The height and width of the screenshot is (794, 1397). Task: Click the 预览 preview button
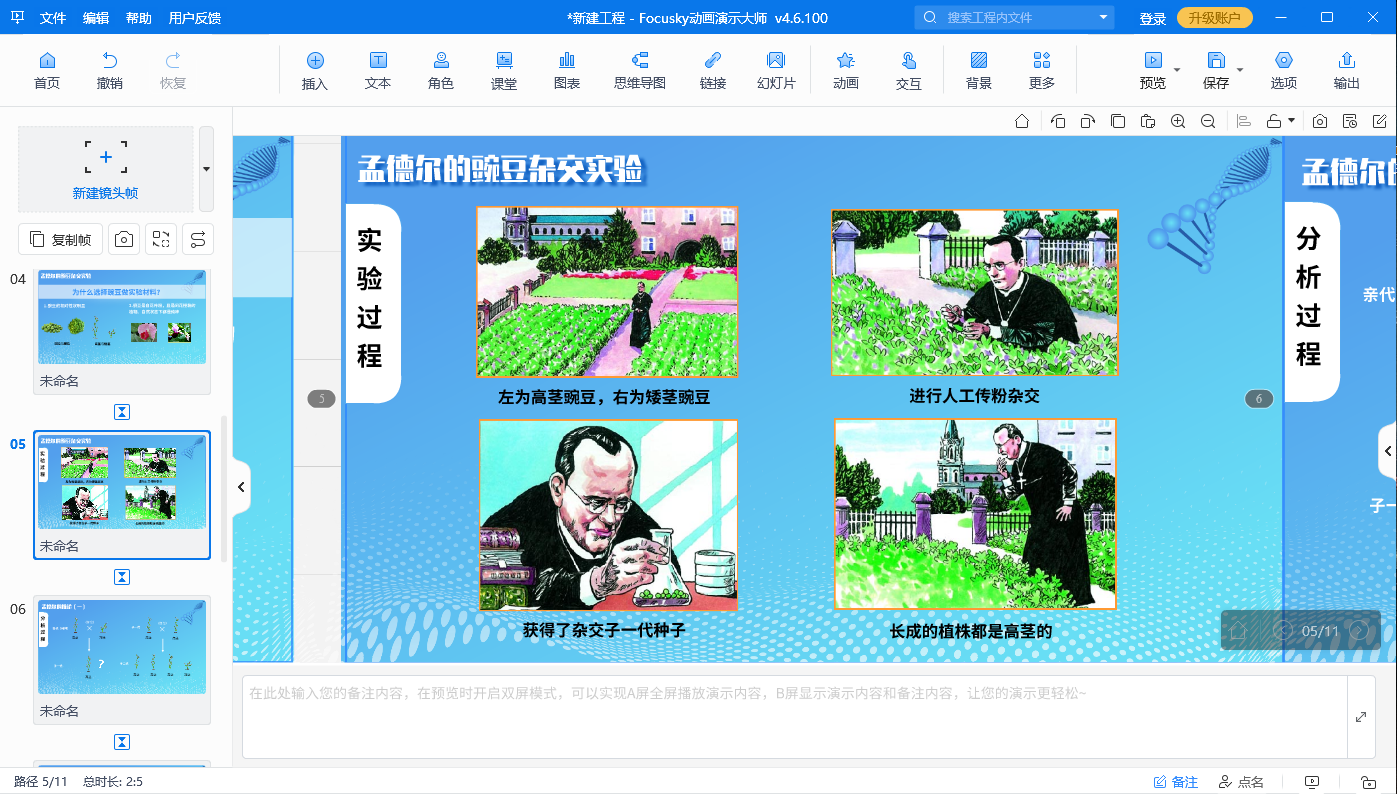[1153, 71]
